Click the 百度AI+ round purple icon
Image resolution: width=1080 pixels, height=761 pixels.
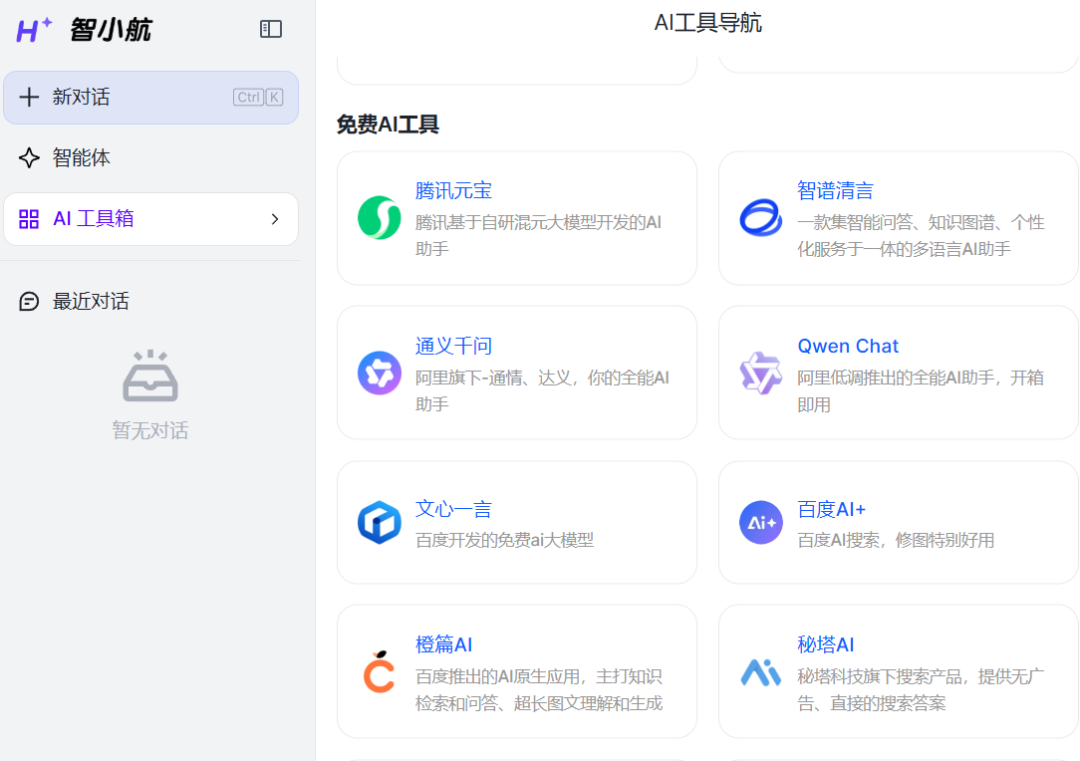coord(760,522)
